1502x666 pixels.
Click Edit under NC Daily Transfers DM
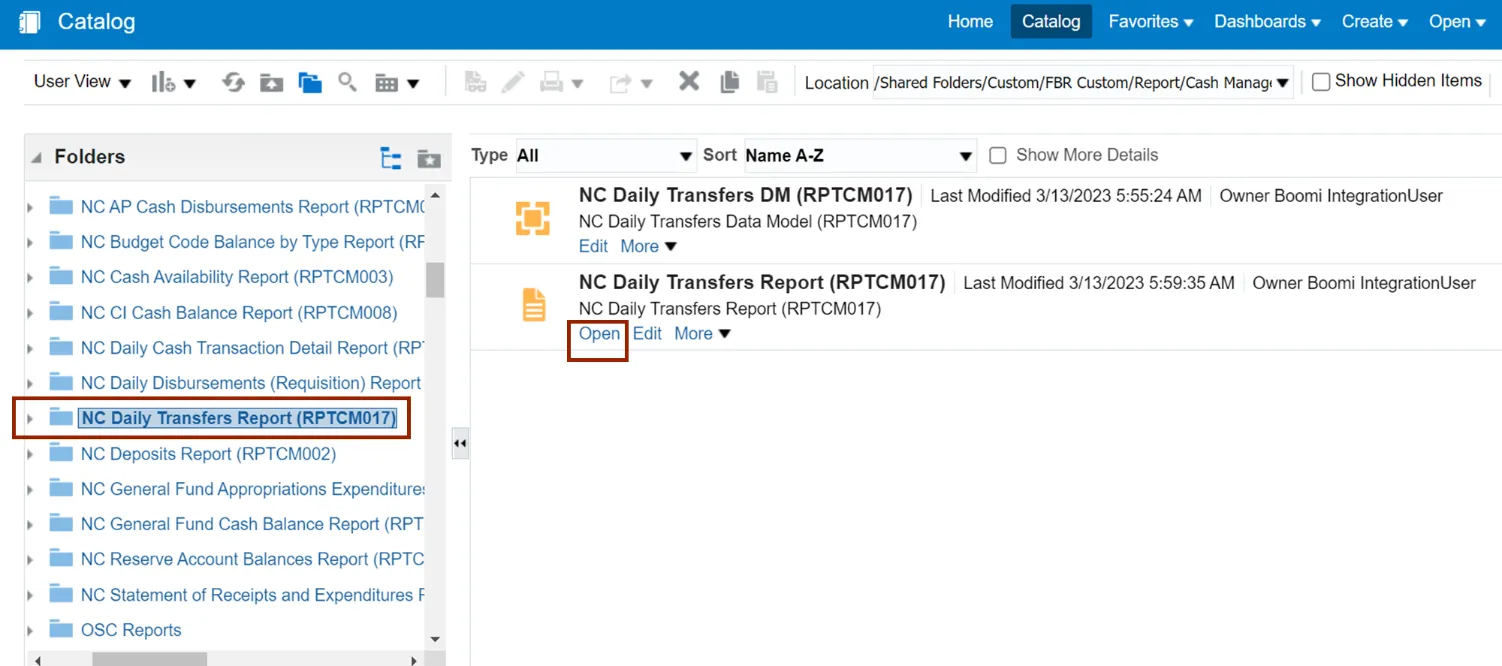pyautogui.click(x=593, y=246)
